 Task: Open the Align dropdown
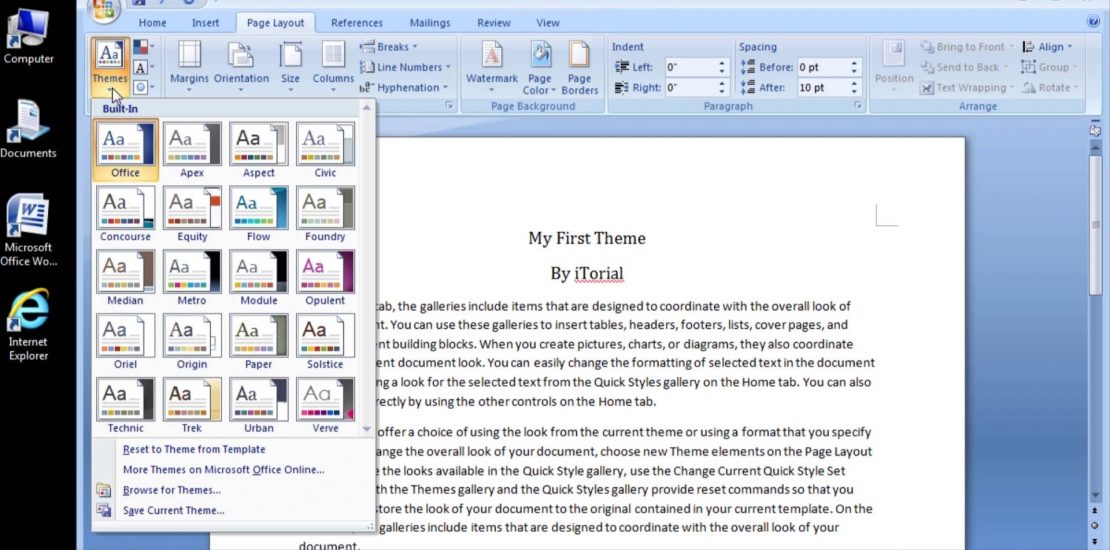pyautogui.click(x=1047, y=47)
